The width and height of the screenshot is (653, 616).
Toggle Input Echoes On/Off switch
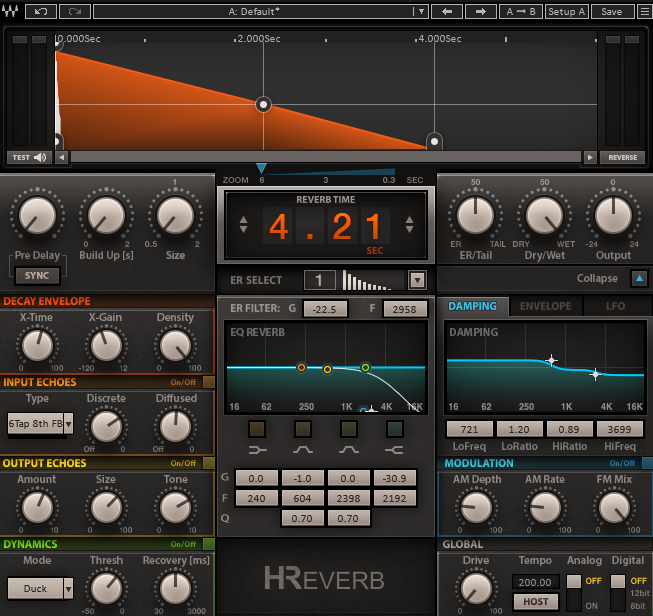208,382
